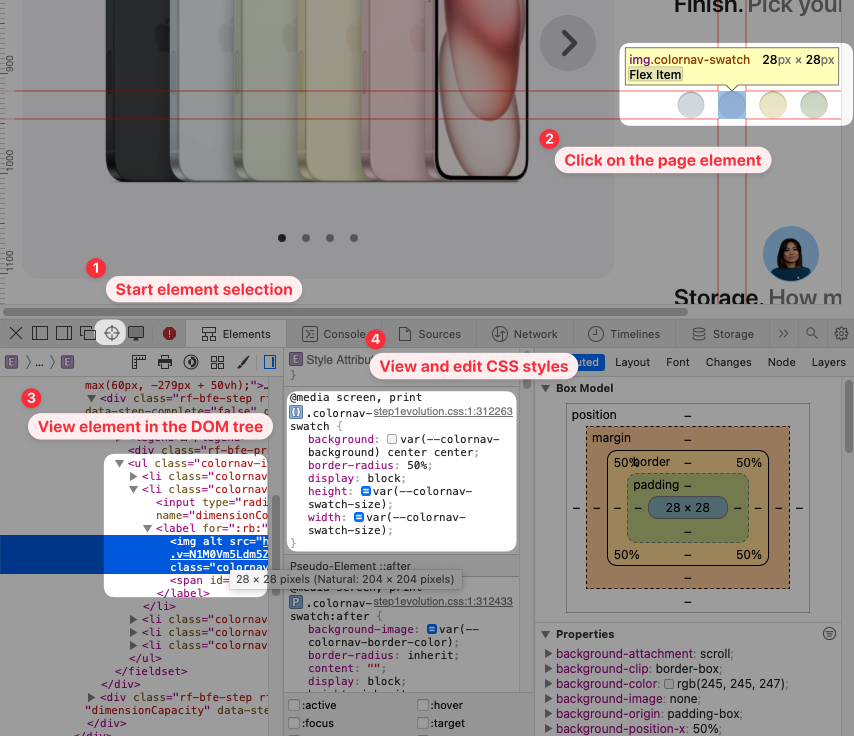Screen dimensions: 854x736
Task: Select the Font sidebar tab
Action: coord(678,362)
